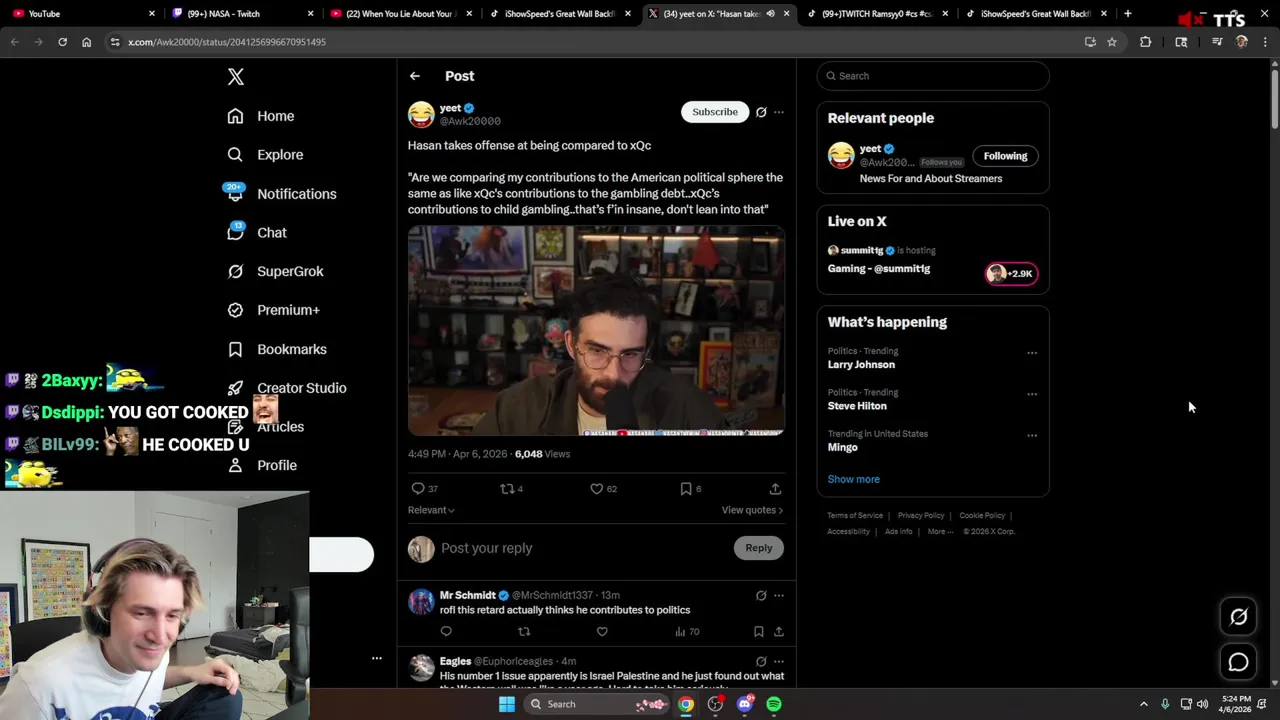Open Mr Schmidt's profile name
Image resolution: width=1280 pixels, height=720 pixels.
(x=468, y=595)
